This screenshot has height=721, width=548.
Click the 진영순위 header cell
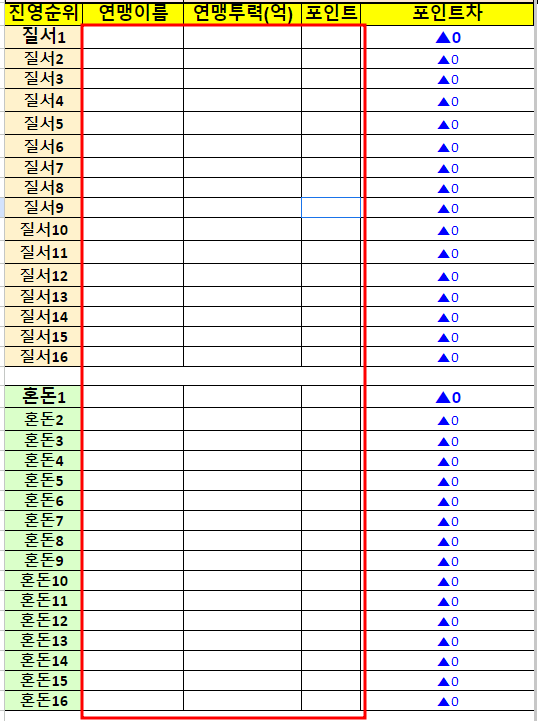click(x=43, y=13)
